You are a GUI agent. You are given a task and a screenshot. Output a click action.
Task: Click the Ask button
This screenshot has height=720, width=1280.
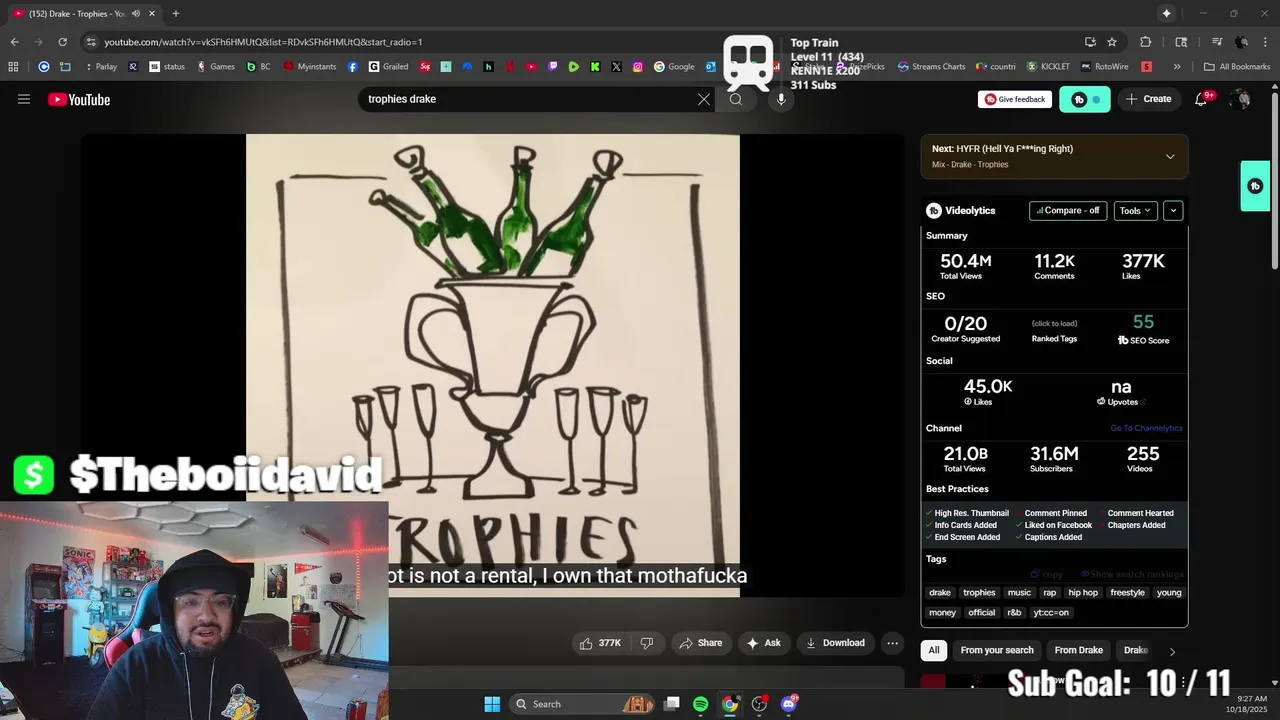(x=763, y=643)
